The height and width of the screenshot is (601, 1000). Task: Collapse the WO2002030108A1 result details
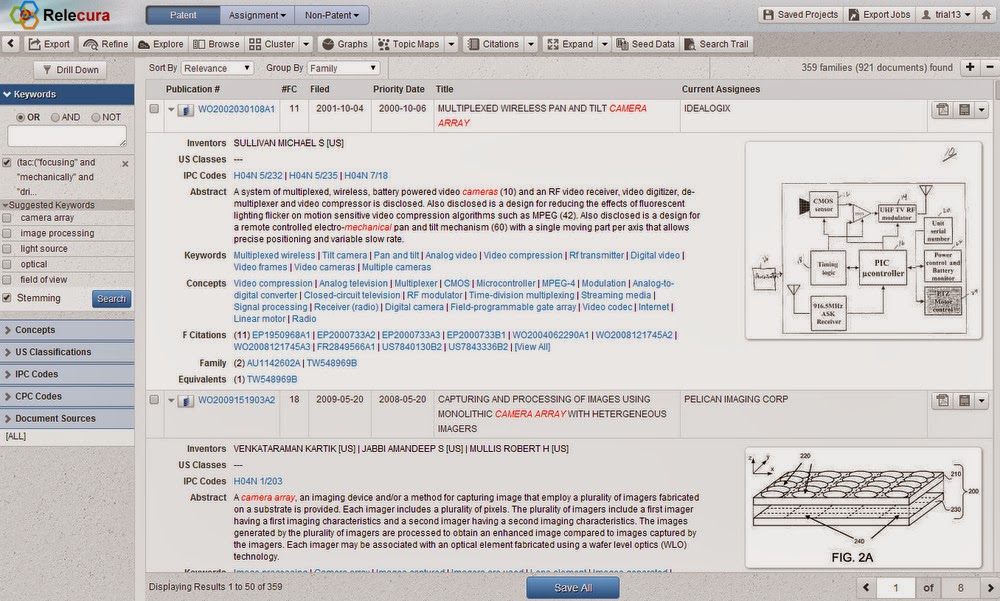tap(171, 109)
